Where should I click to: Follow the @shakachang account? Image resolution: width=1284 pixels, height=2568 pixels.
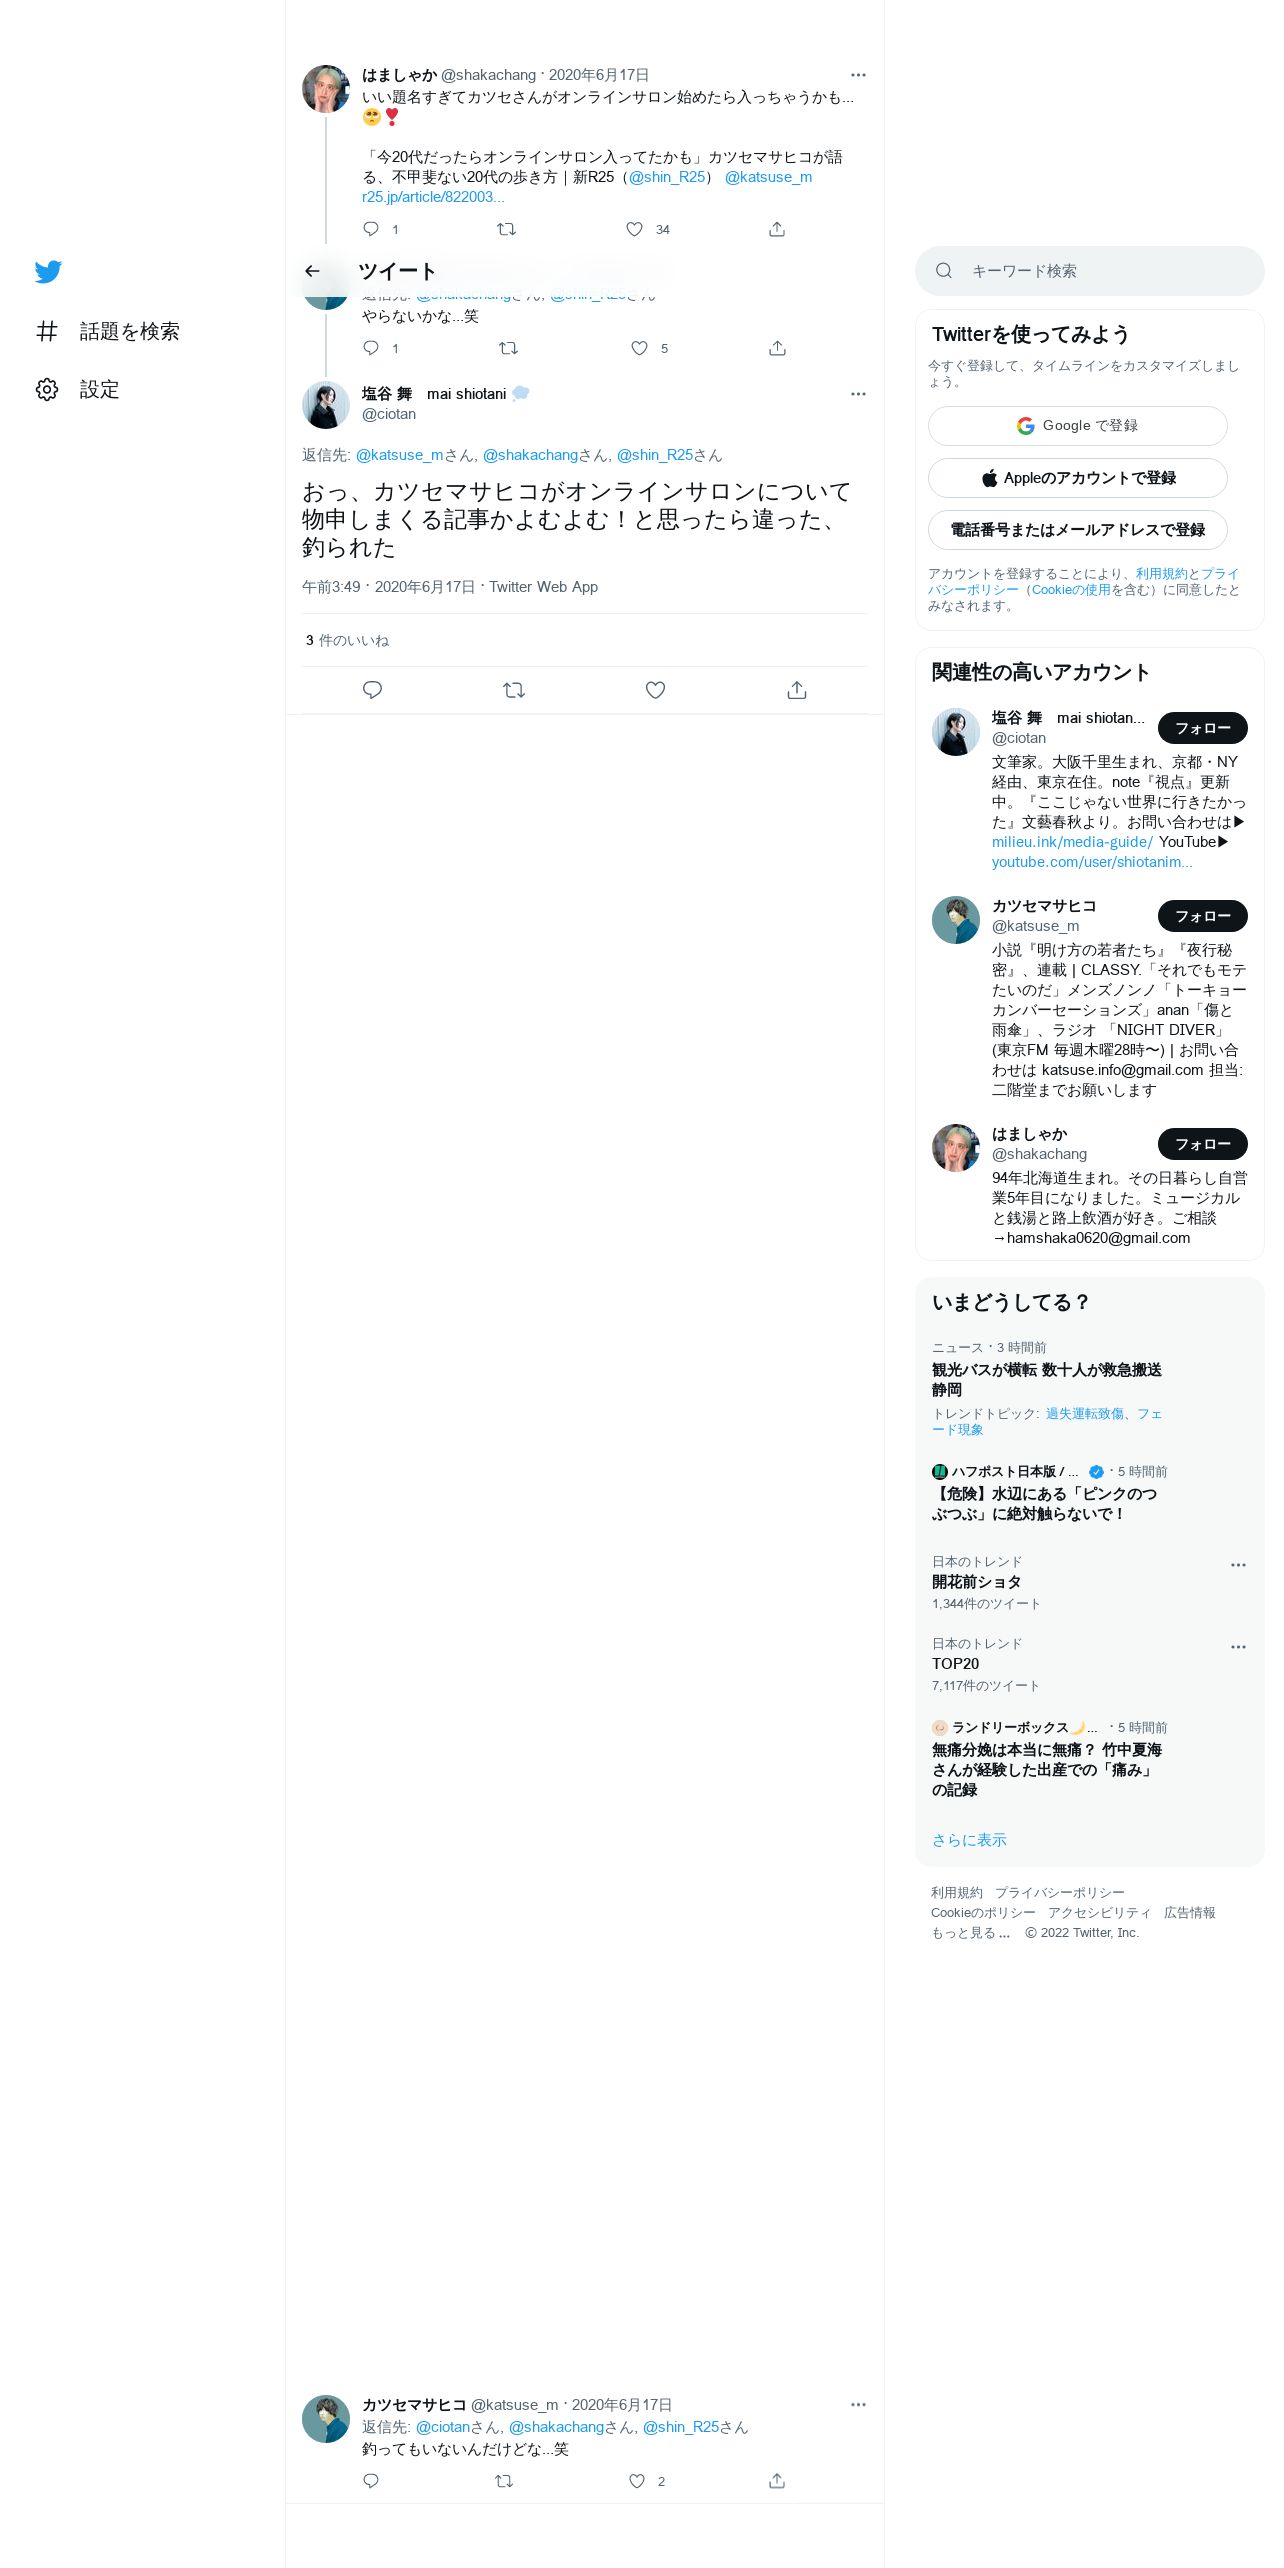[1202, 1144]
